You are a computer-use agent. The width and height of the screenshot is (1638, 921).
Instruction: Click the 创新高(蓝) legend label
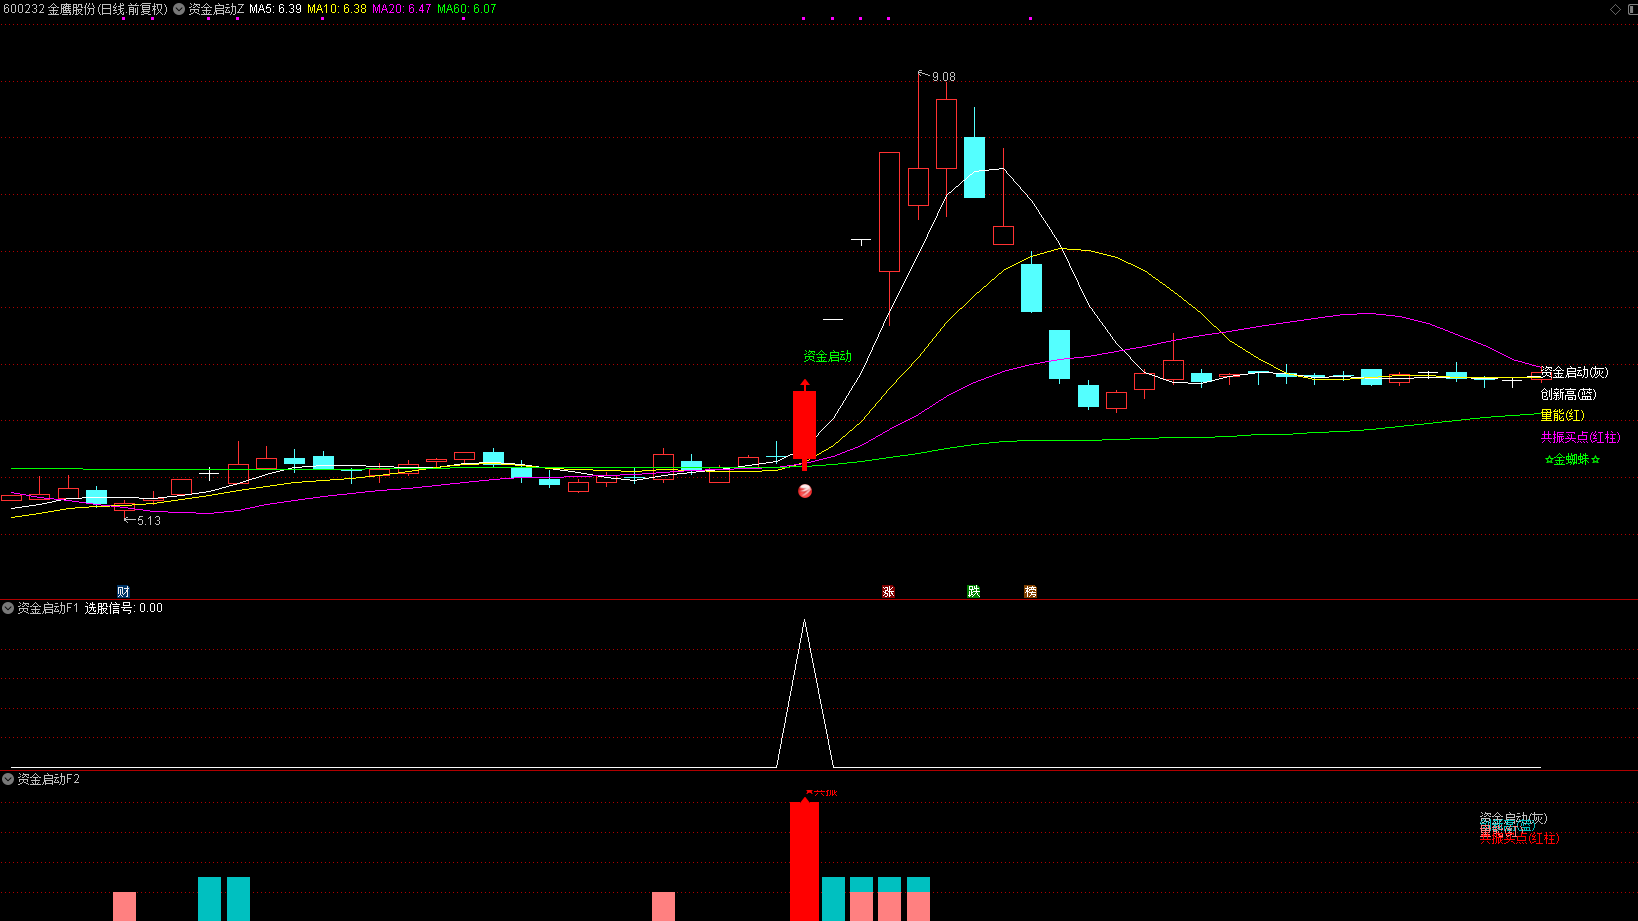(1568, 394)
